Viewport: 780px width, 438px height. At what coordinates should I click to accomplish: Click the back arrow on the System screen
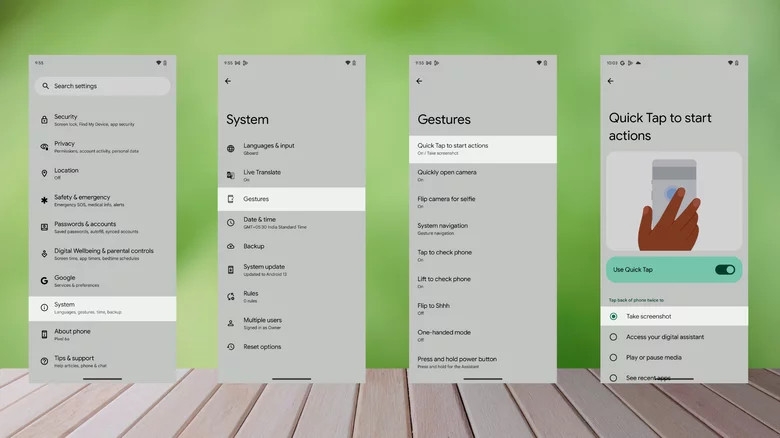(x=228, y=81)
